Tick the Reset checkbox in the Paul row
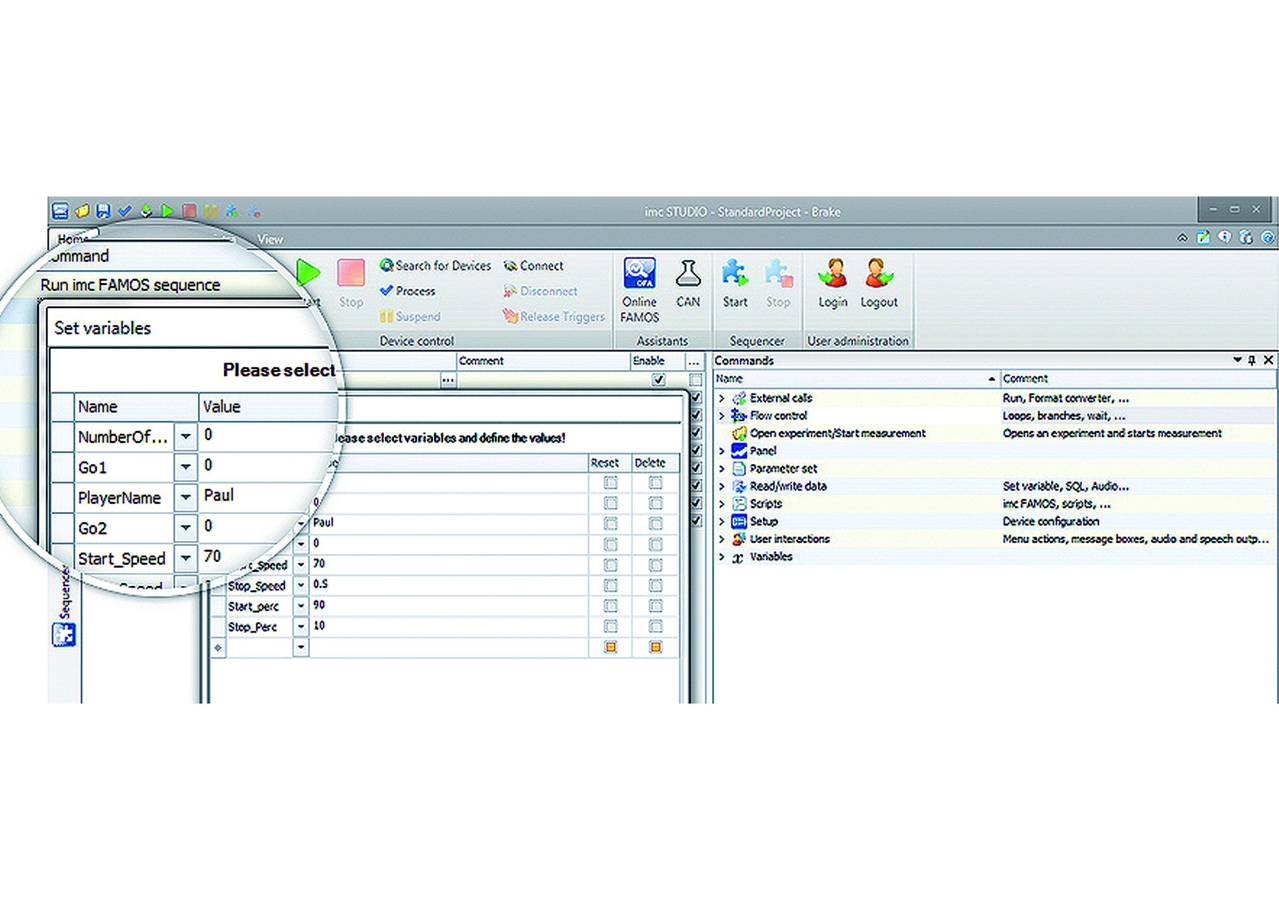1279x900 pixels. [x=610, y=523]
